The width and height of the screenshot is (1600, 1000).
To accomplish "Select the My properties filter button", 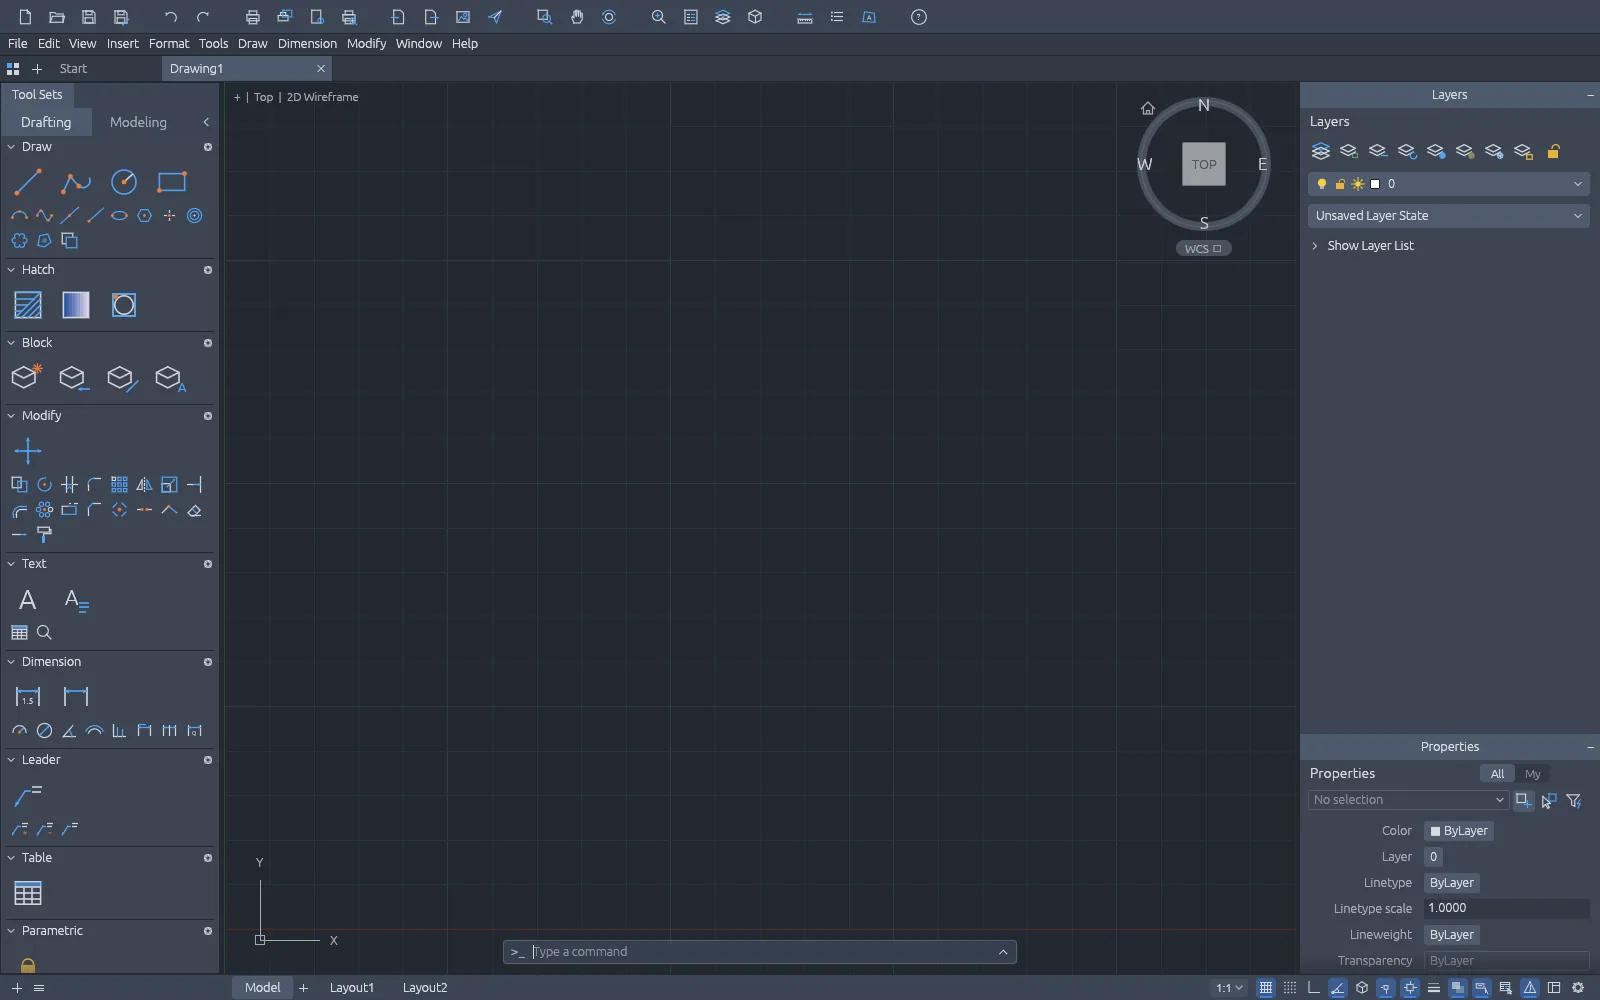I will (x=1532, y=774).
